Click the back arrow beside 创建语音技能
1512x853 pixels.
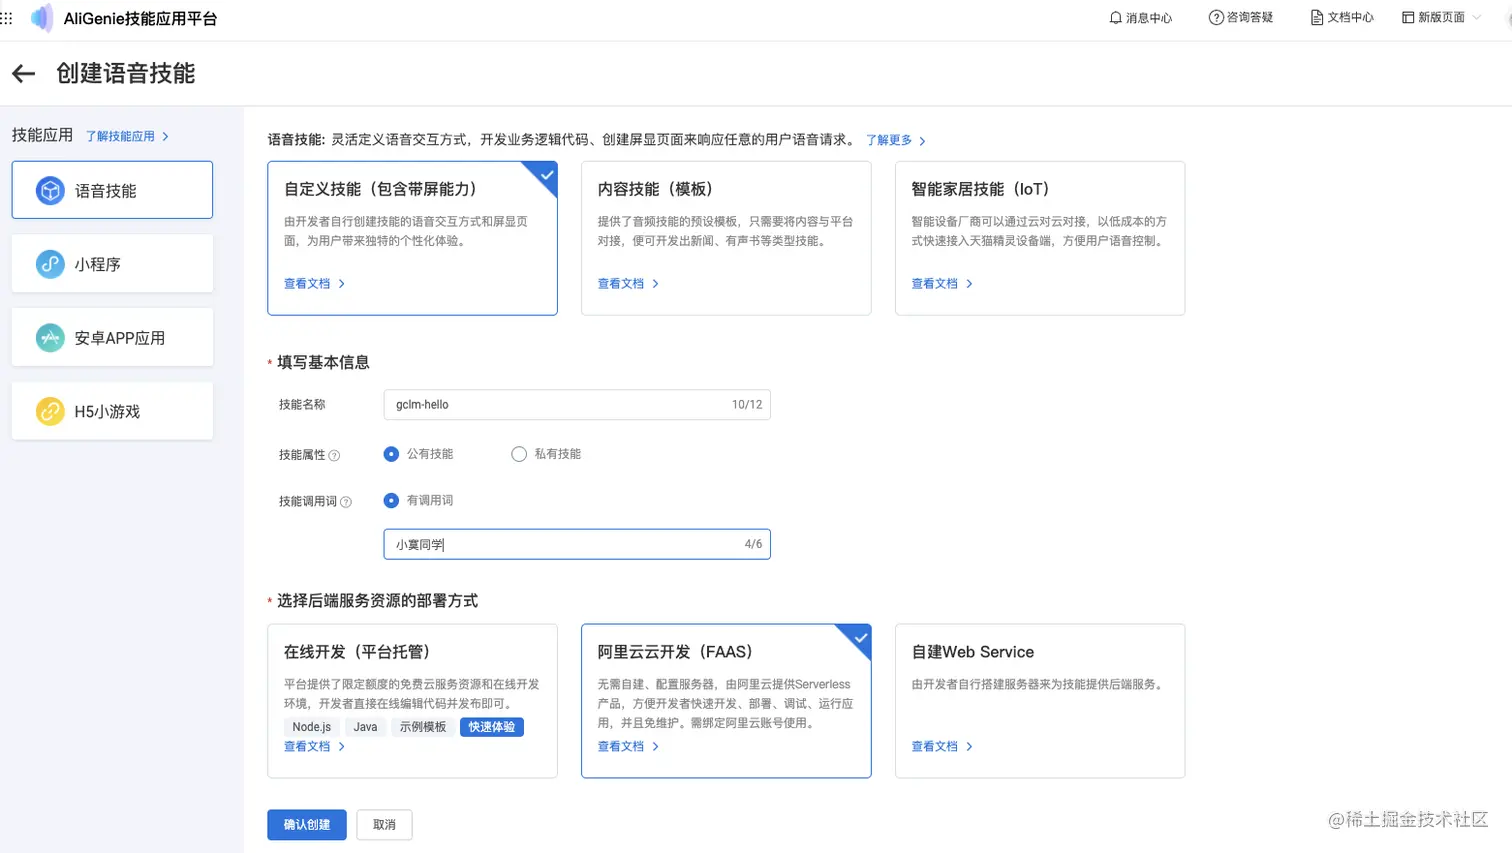(x=23, y=73)
